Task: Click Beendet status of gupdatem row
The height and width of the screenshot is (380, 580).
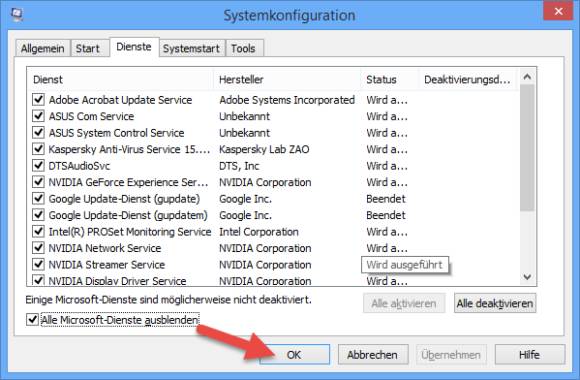Action: pyautogui.click(x=386, y=215)
